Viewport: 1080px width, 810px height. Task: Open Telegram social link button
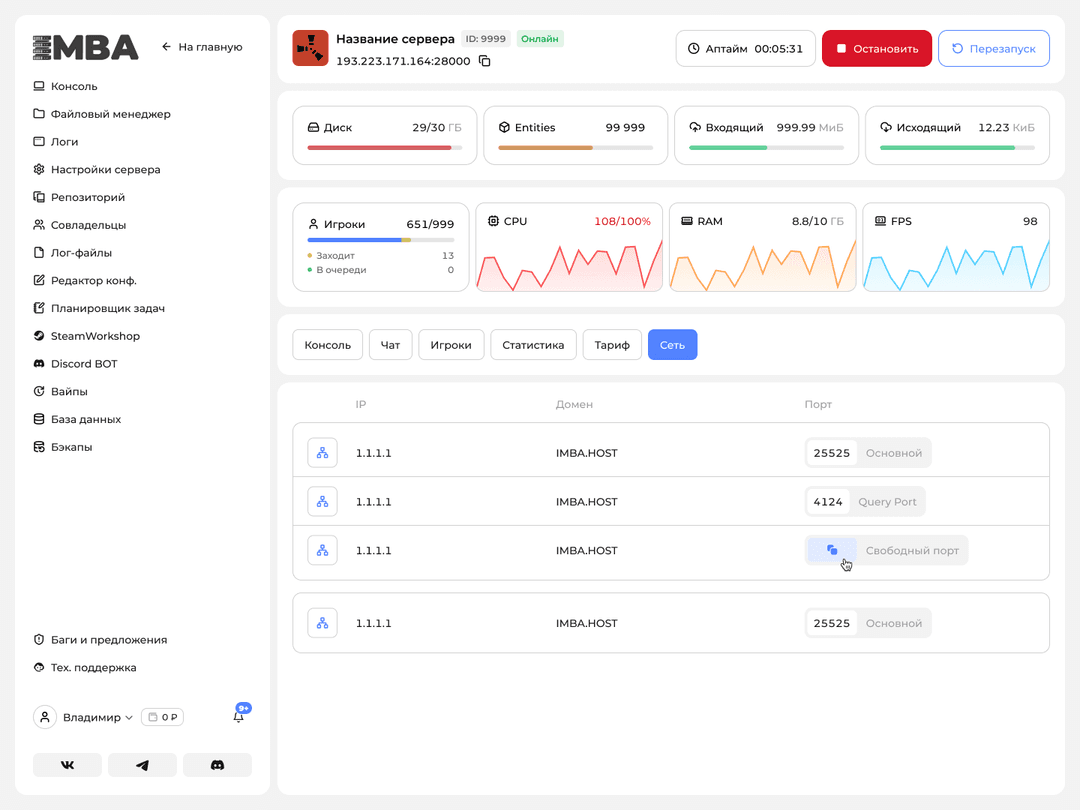click(142, 765)
